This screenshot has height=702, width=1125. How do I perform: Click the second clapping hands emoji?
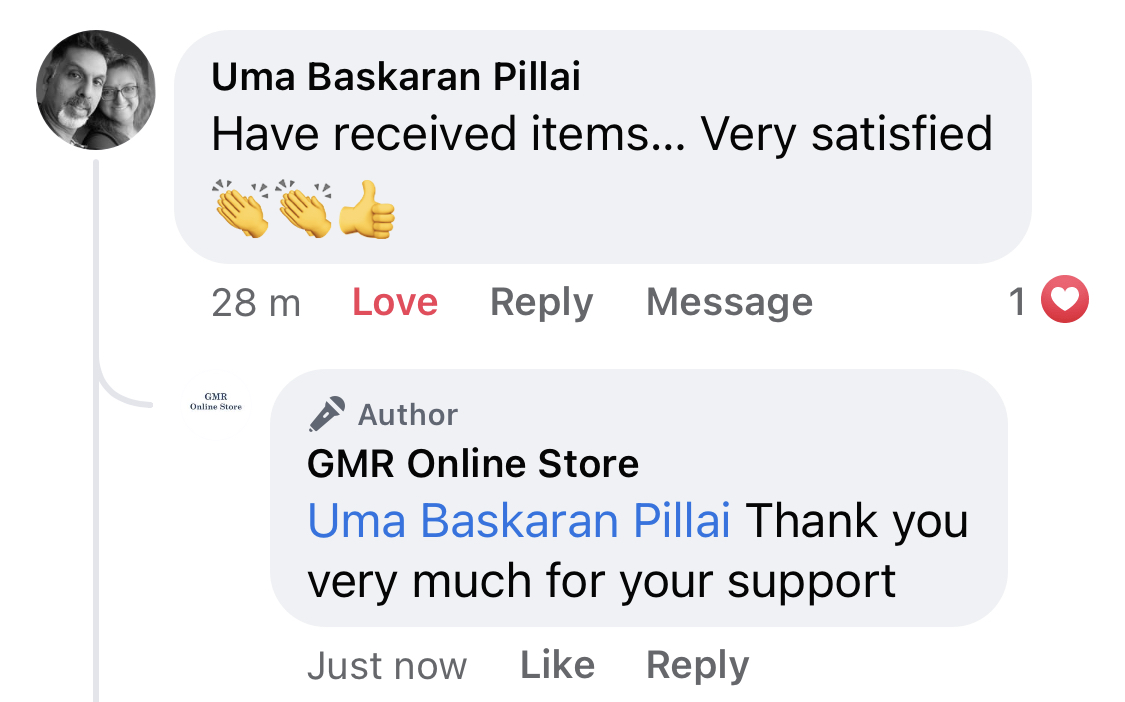[304, 208]
